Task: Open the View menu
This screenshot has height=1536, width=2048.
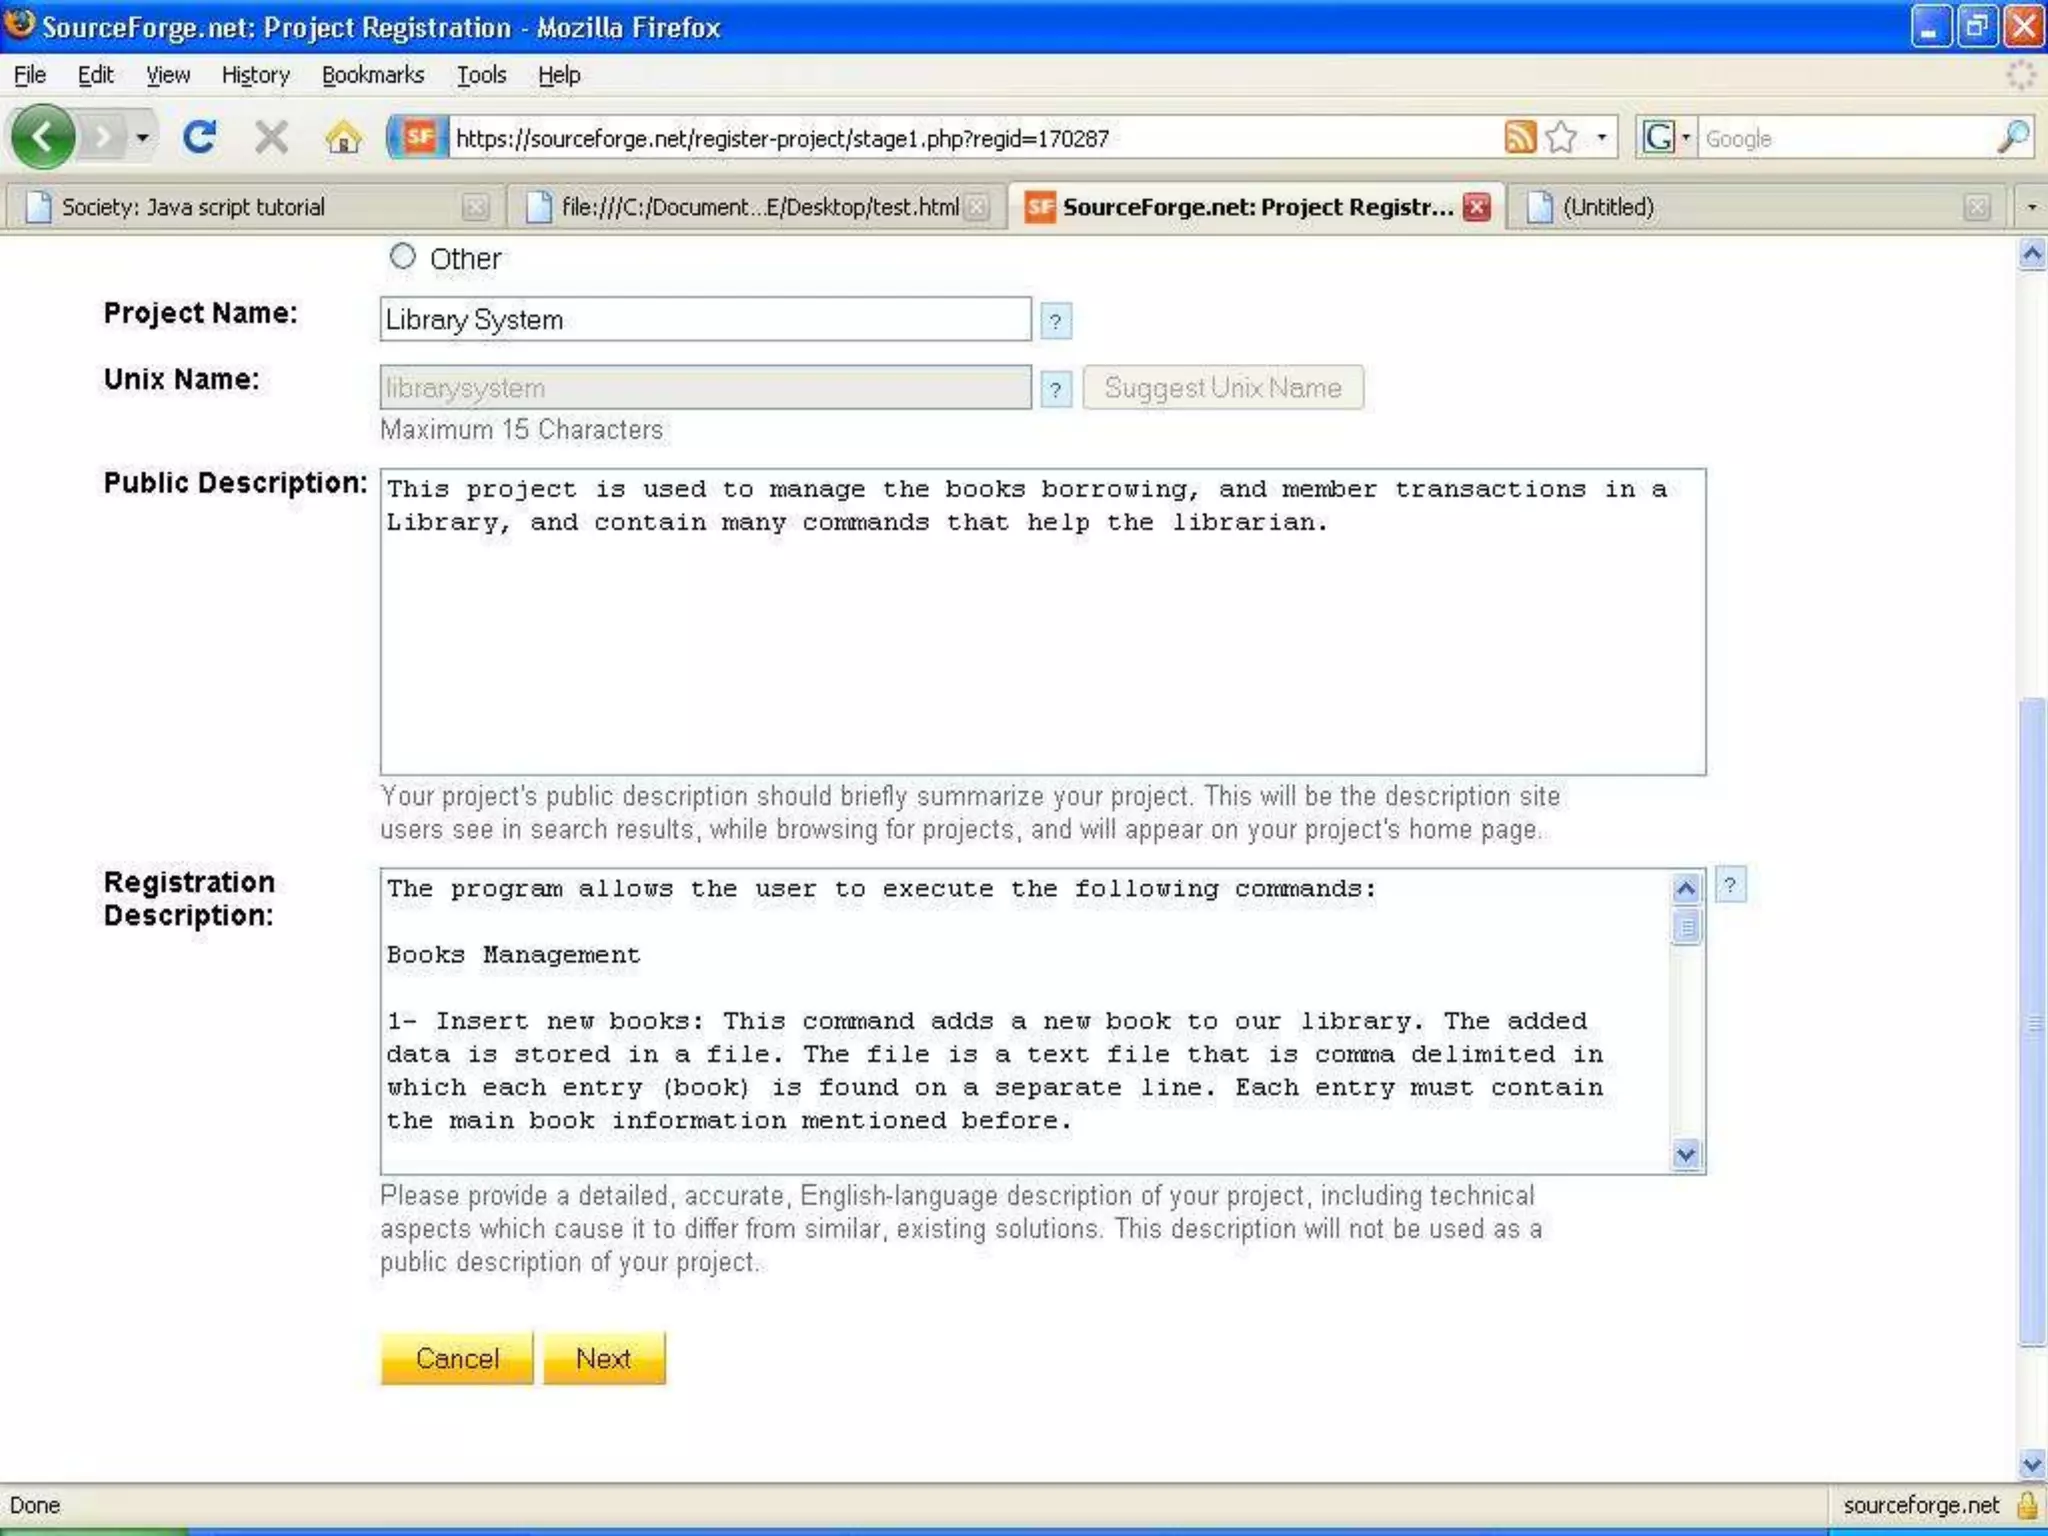Action: [167, 75]
